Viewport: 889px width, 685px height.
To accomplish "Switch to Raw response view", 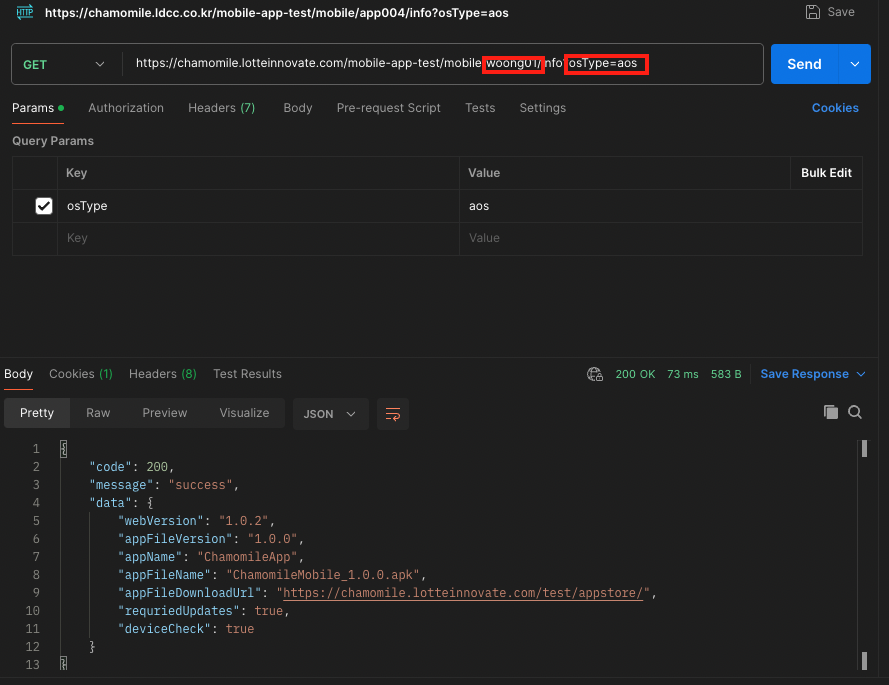I will tap(98, 413).
